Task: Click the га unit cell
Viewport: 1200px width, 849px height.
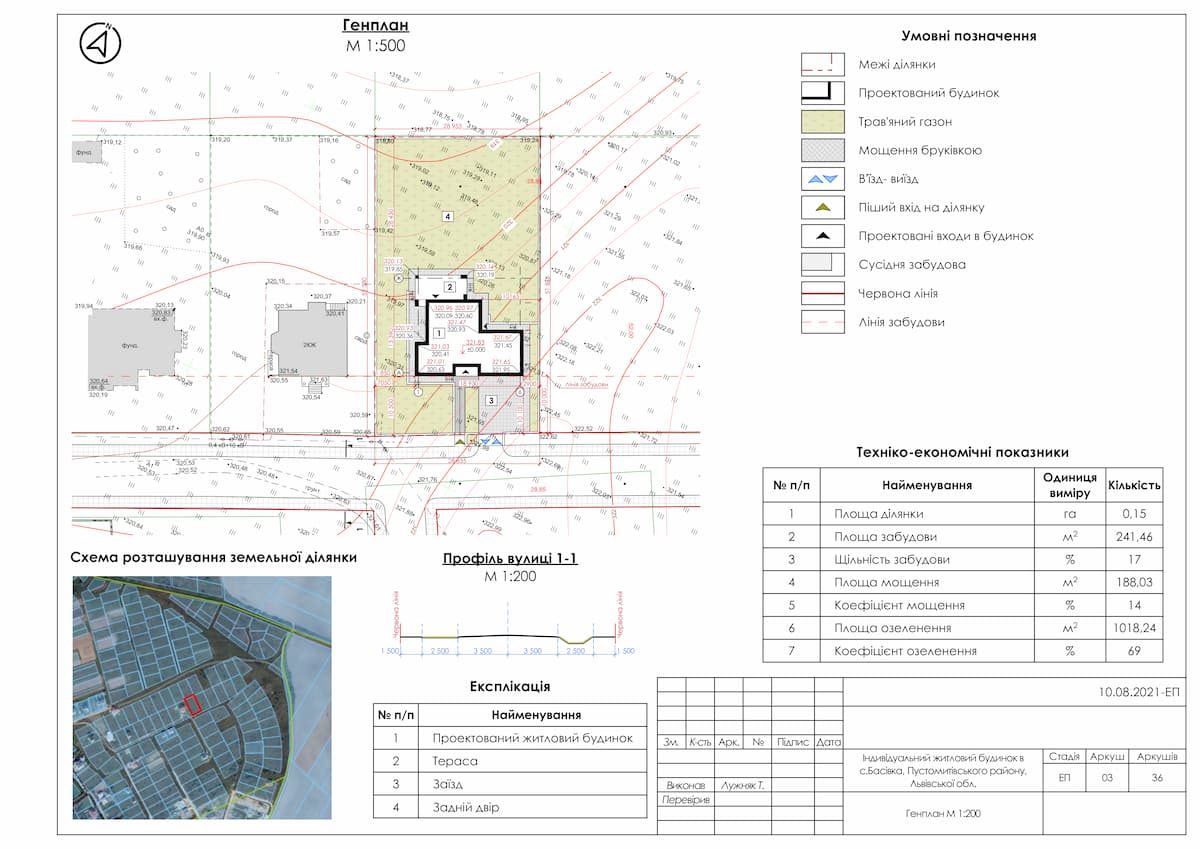Action: [x=1070, y=514]
